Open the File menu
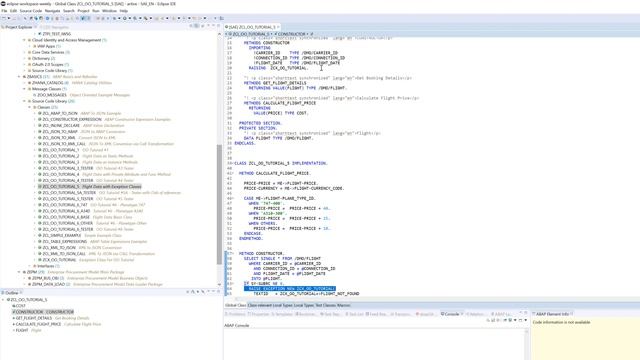640x360 pixels. click(x=4, y=11)
